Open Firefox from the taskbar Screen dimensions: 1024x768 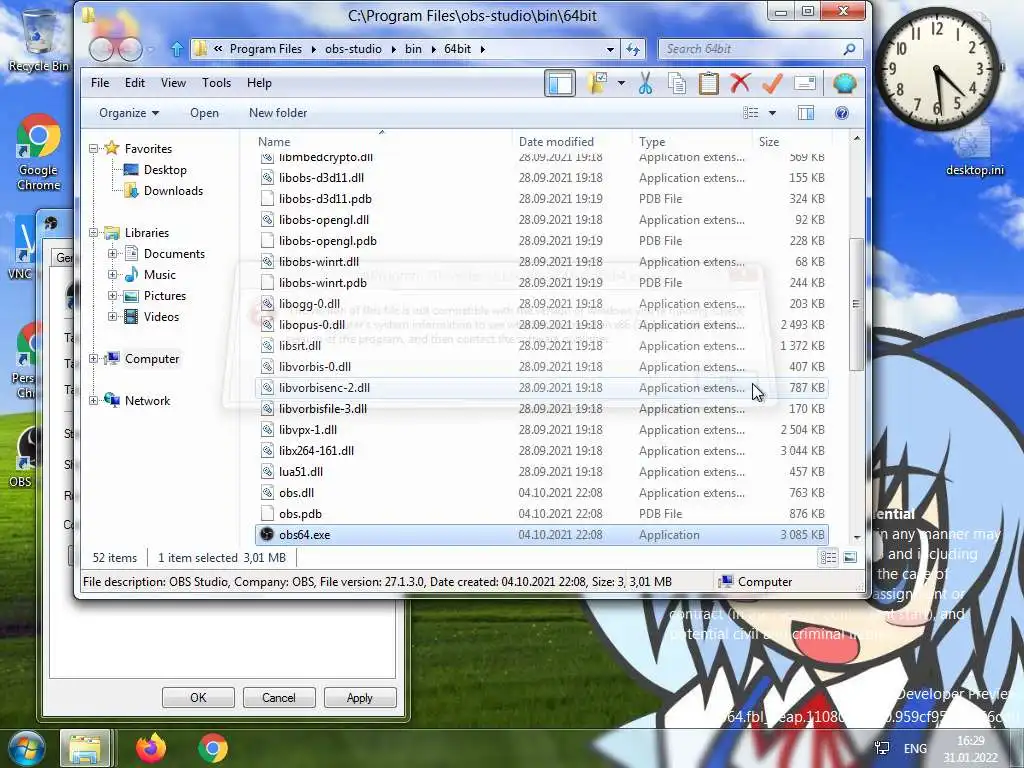pyautogui.click(x=151, y=748)
